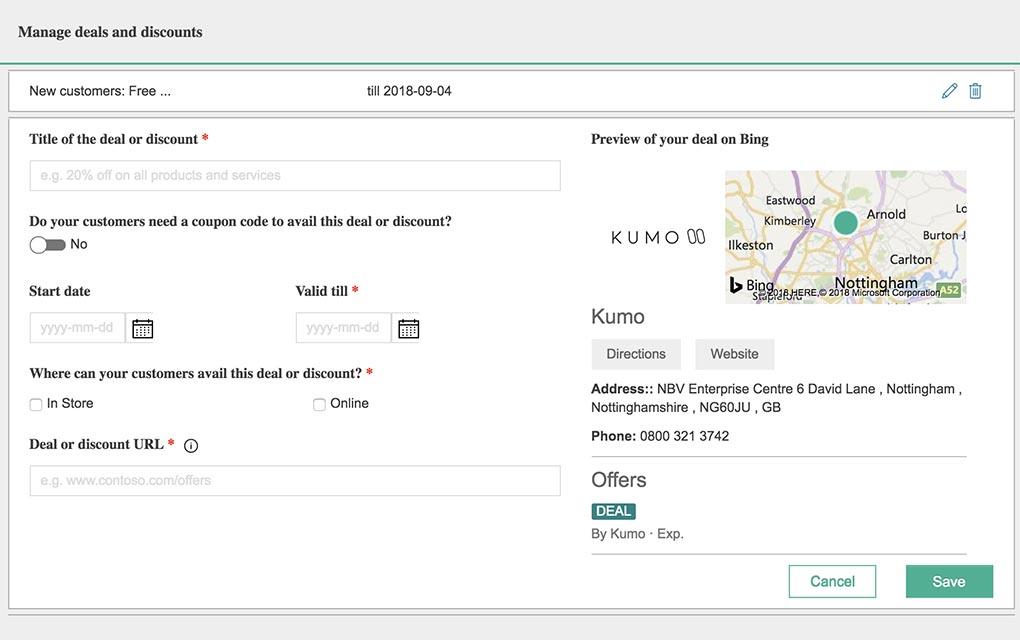Toggle the coupon code switch
Viewport: 1020px width, 640px height.
pos(47,245)
